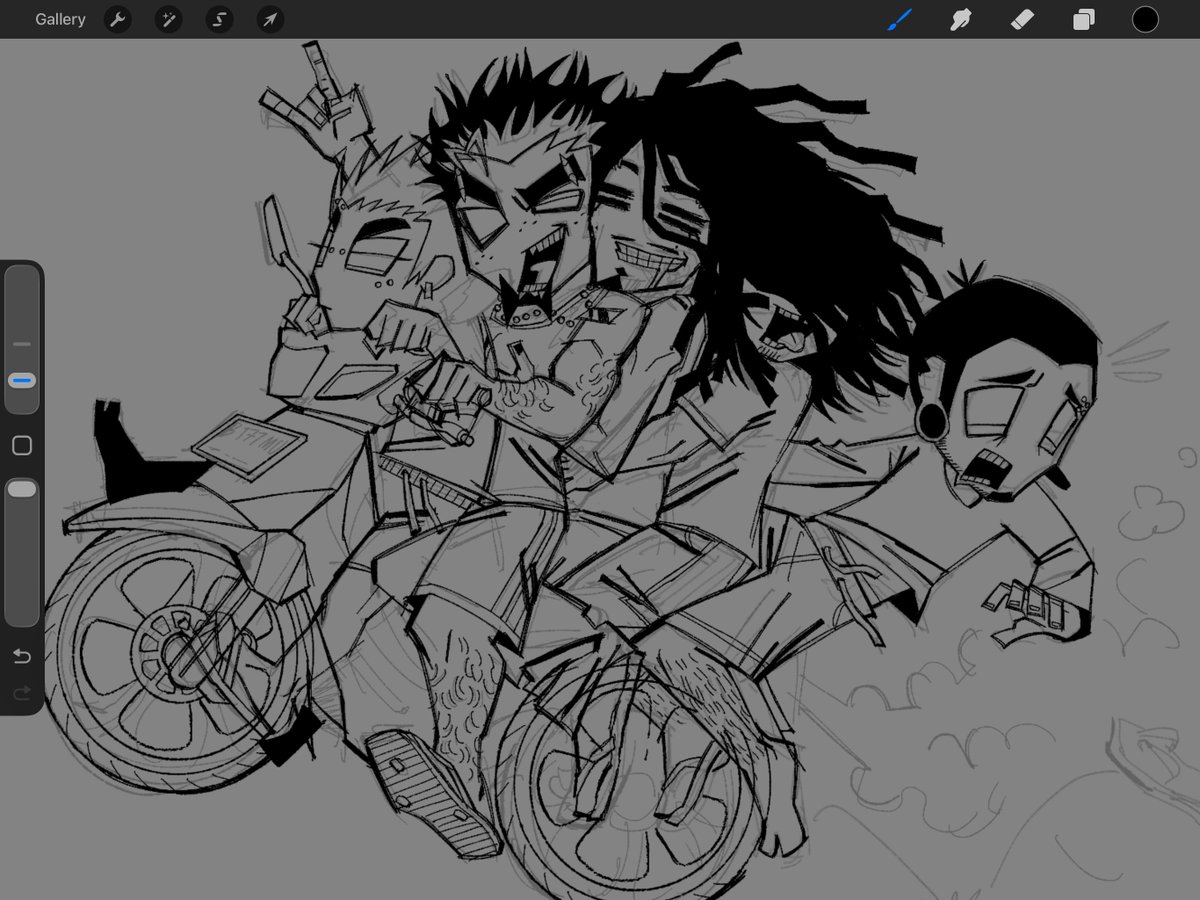Open the Layers panel
The height and width of the screenshot is (900, 1200).
tap(1084, 19)
